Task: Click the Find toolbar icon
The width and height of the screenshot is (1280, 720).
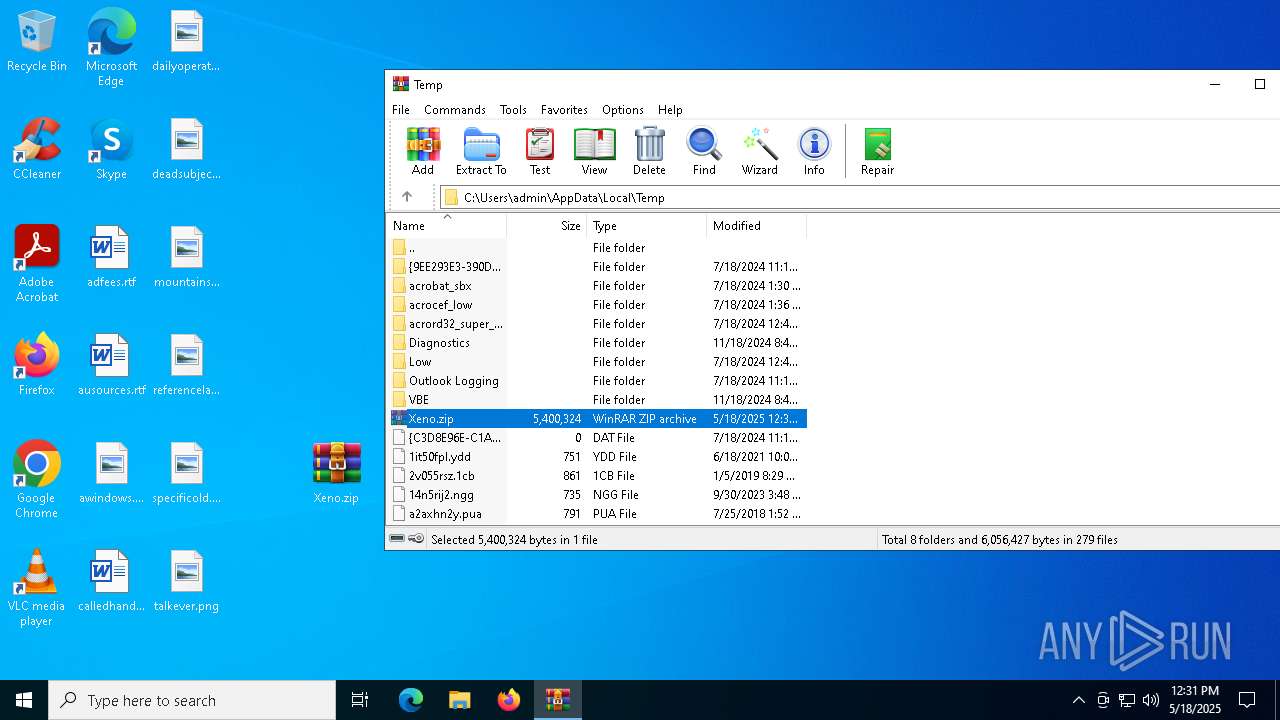Action: (704, 152)
